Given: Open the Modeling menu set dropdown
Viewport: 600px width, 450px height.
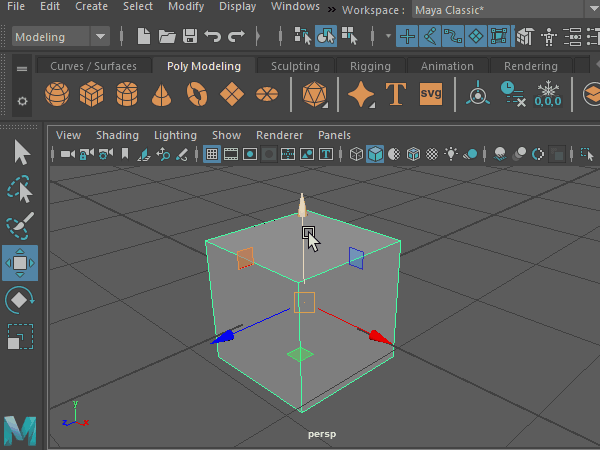Looking at the screenshot, I should (x=61, y=37).
